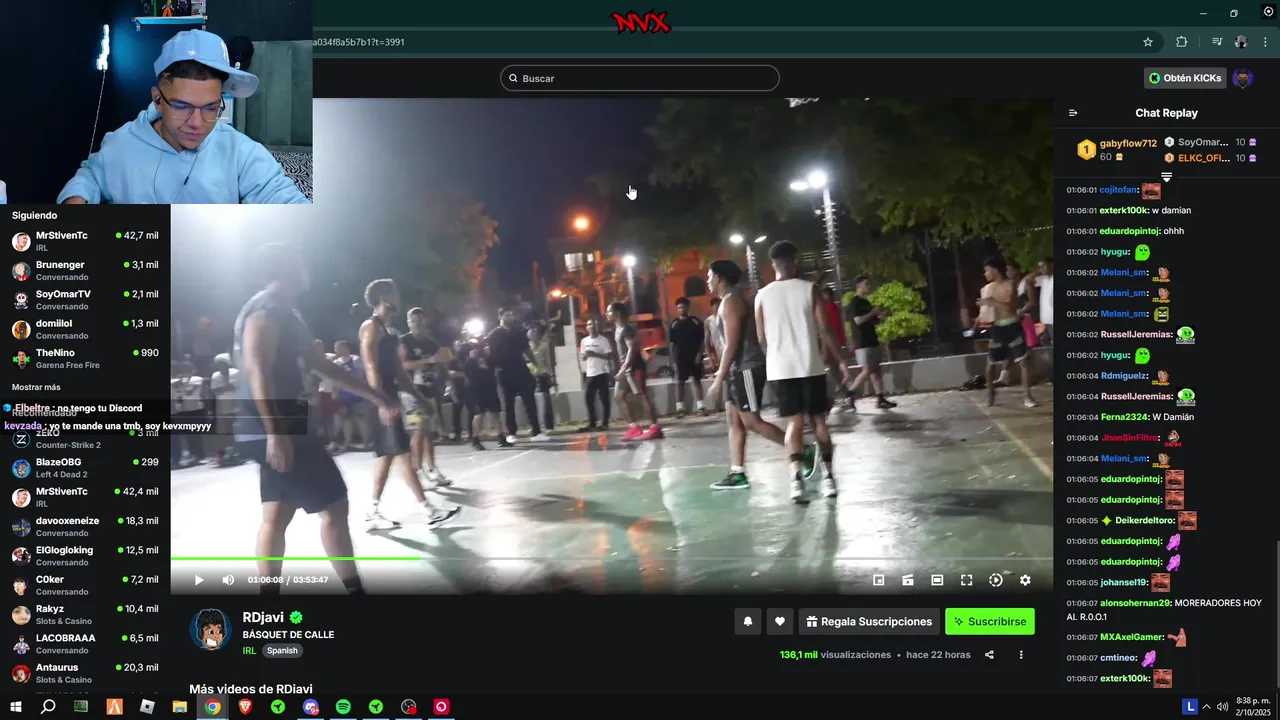Expand Mostrar más in sidebar
The width and height of the screenshot is (1280, 720).
(36, 387)
